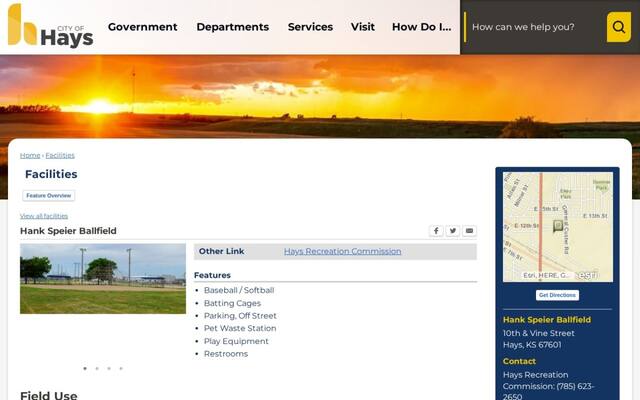Click 'Pet Waste Station' feature text
The image size is (640, 400).
pos(240,328)
